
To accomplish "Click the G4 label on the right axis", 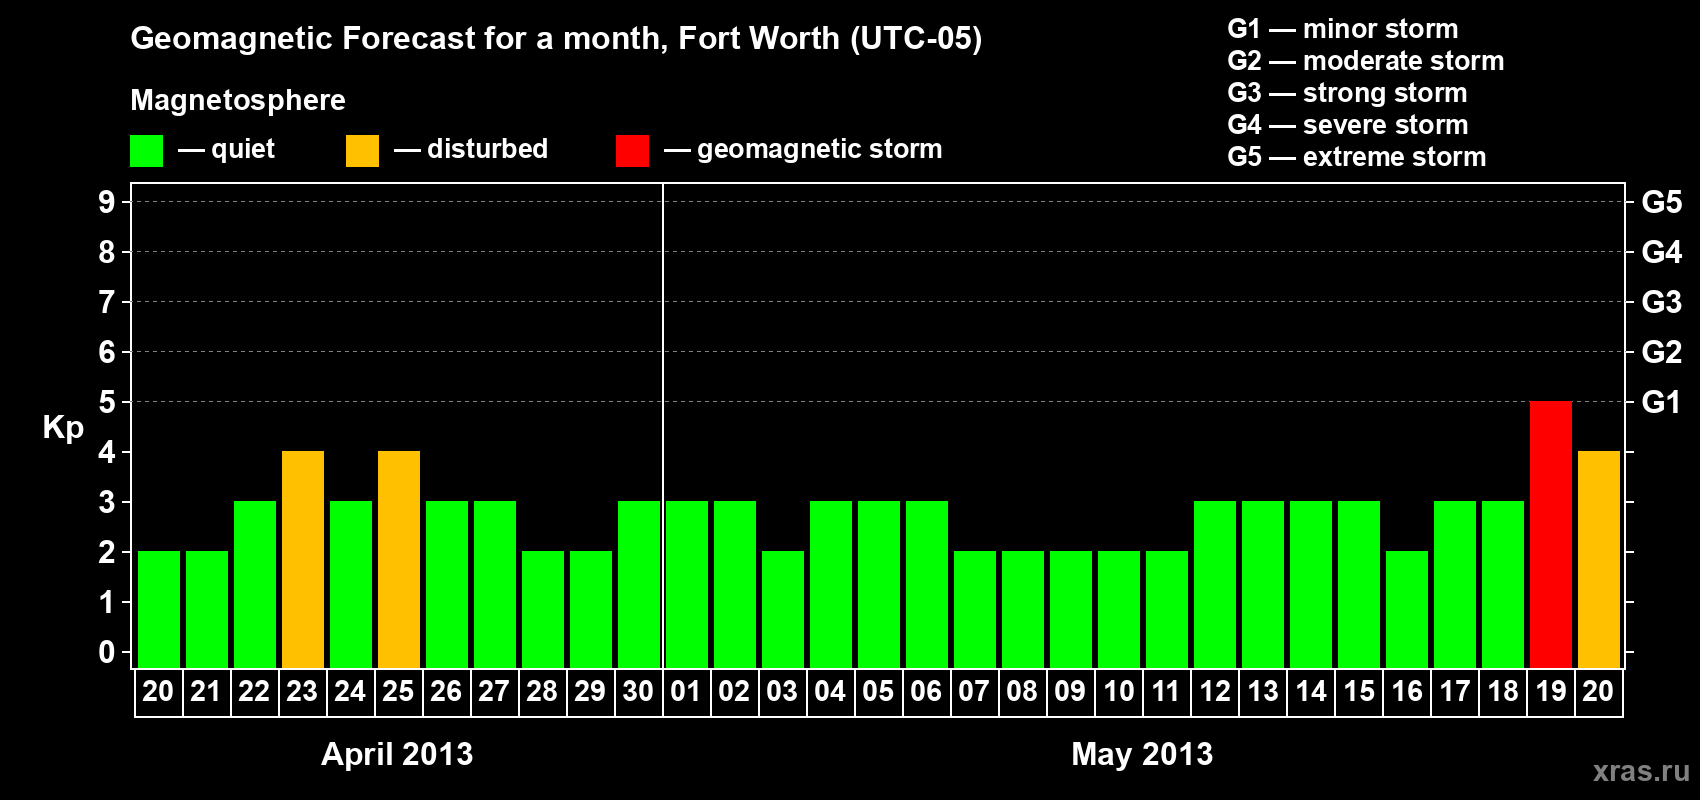I will 1661,252.
